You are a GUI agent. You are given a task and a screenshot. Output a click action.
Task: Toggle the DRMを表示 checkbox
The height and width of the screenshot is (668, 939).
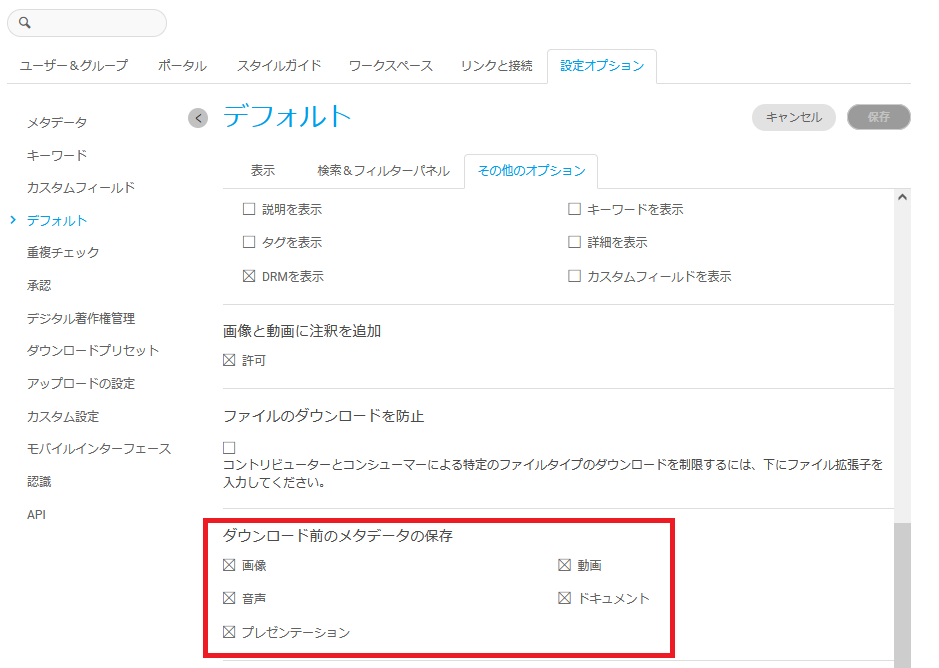tap(249, 276)
